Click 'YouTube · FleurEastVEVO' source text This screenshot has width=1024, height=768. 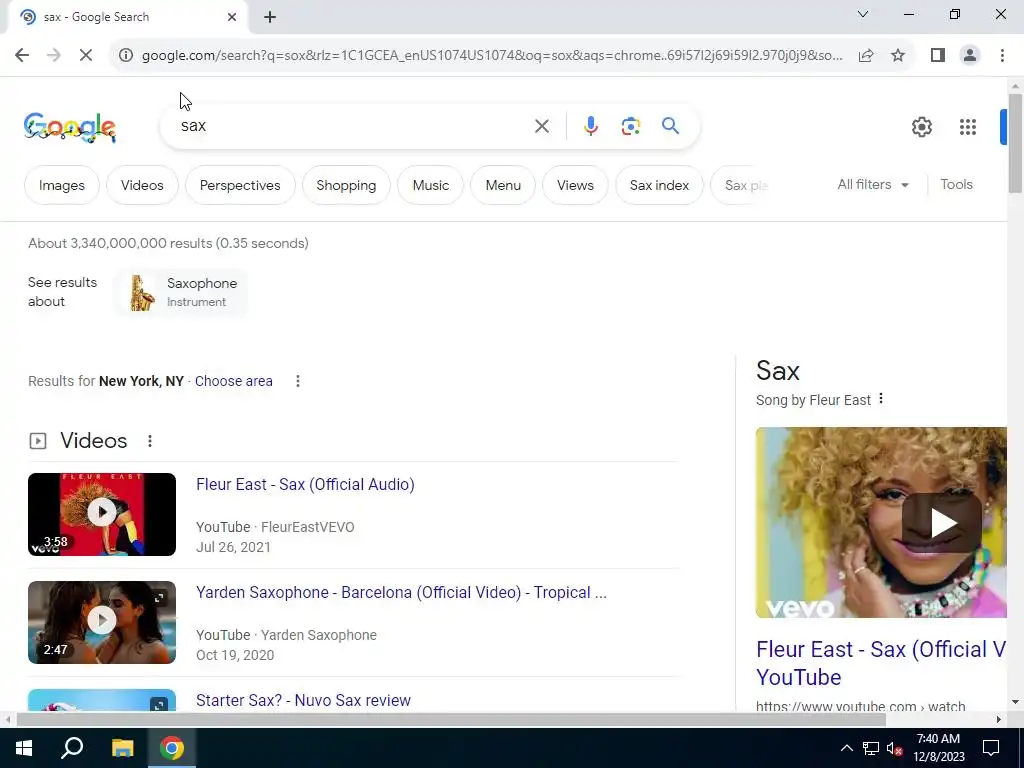275,527
